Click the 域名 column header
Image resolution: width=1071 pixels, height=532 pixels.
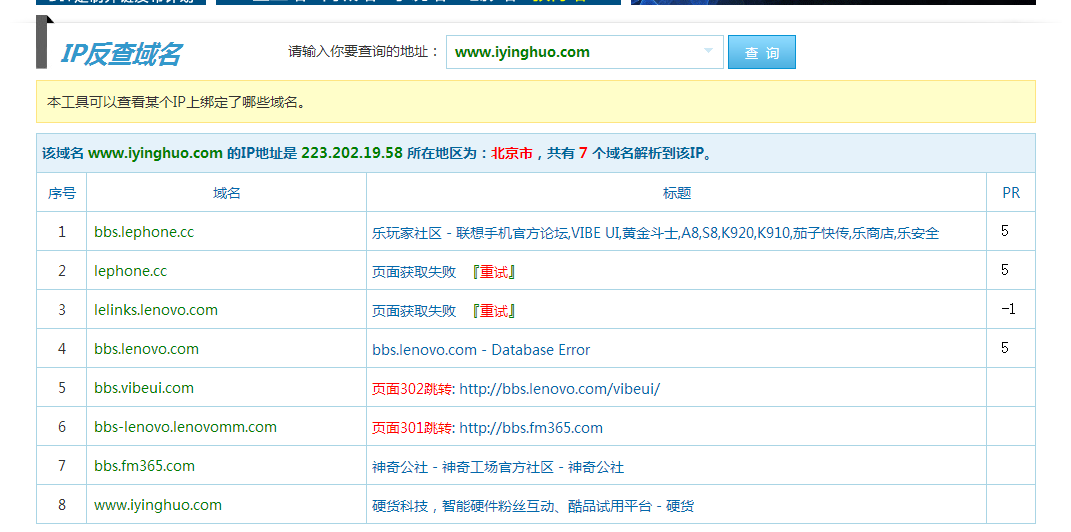[x=227, y=193]
